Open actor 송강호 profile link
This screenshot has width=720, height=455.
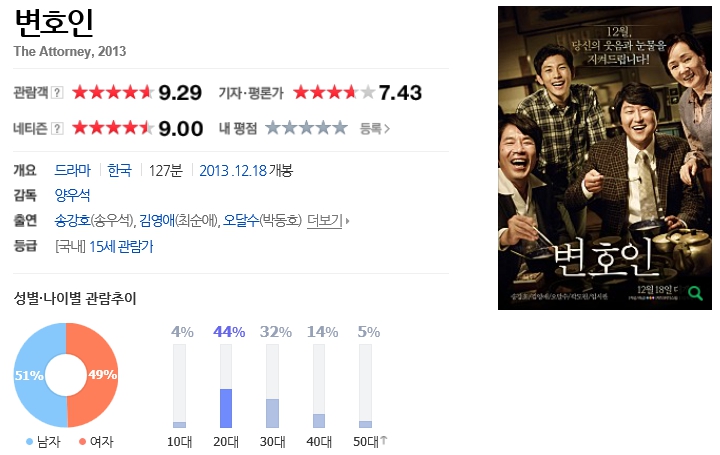[73, 221]
